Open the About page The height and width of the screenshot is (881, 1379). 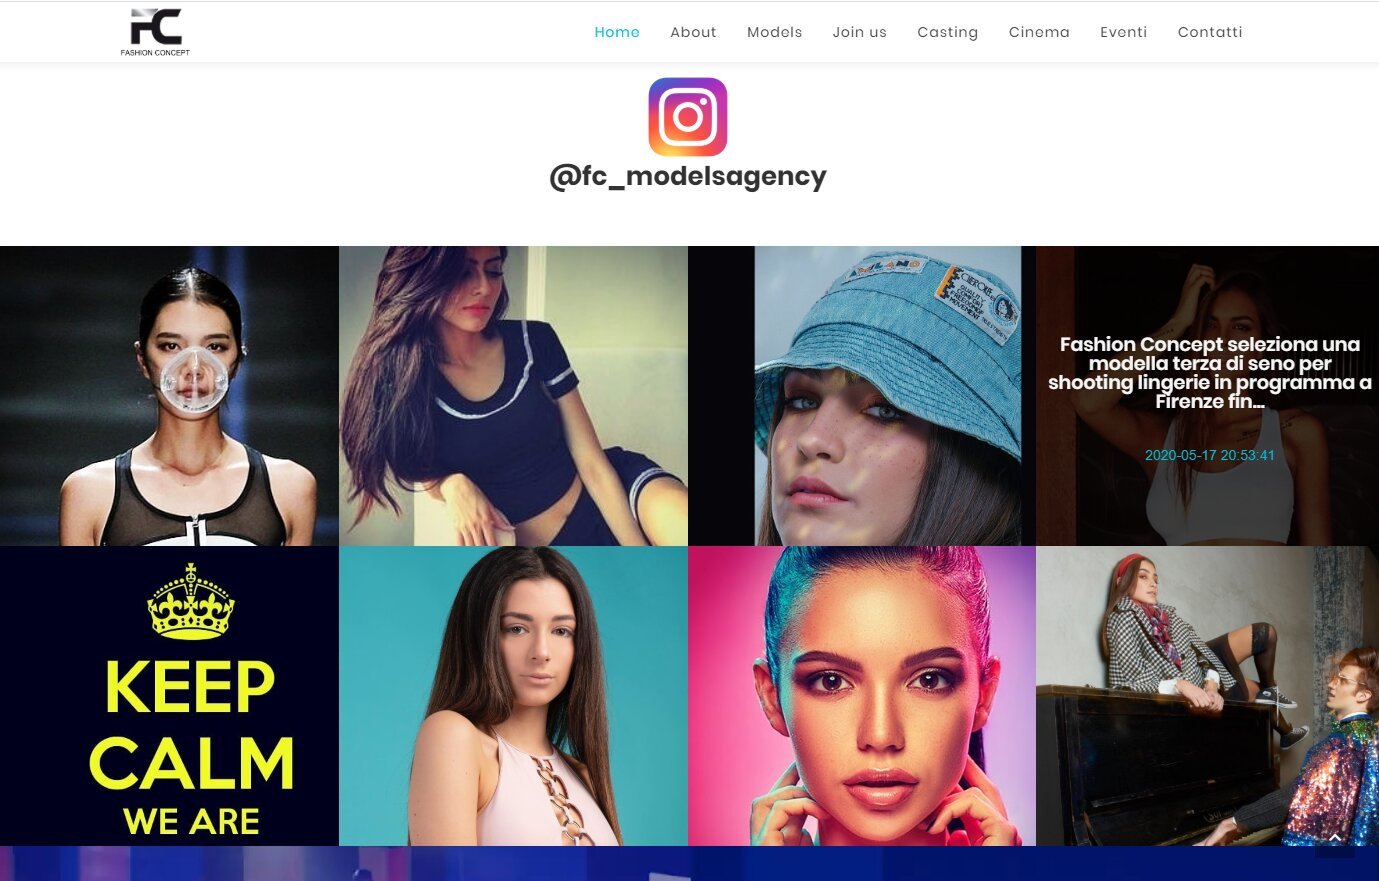click(x=693, y=32)
